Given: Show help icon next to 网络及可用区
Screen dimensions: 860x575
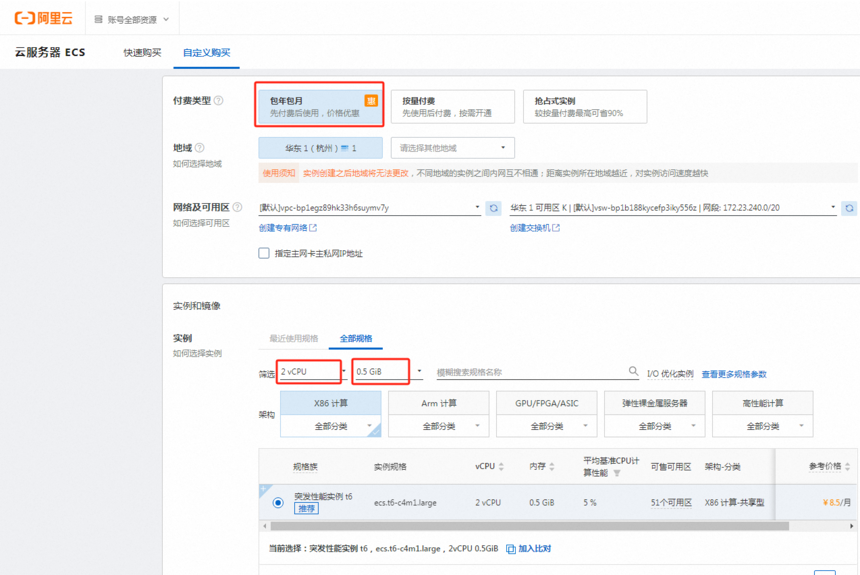Looking at the screenshot, I should [x=237, y=207].
